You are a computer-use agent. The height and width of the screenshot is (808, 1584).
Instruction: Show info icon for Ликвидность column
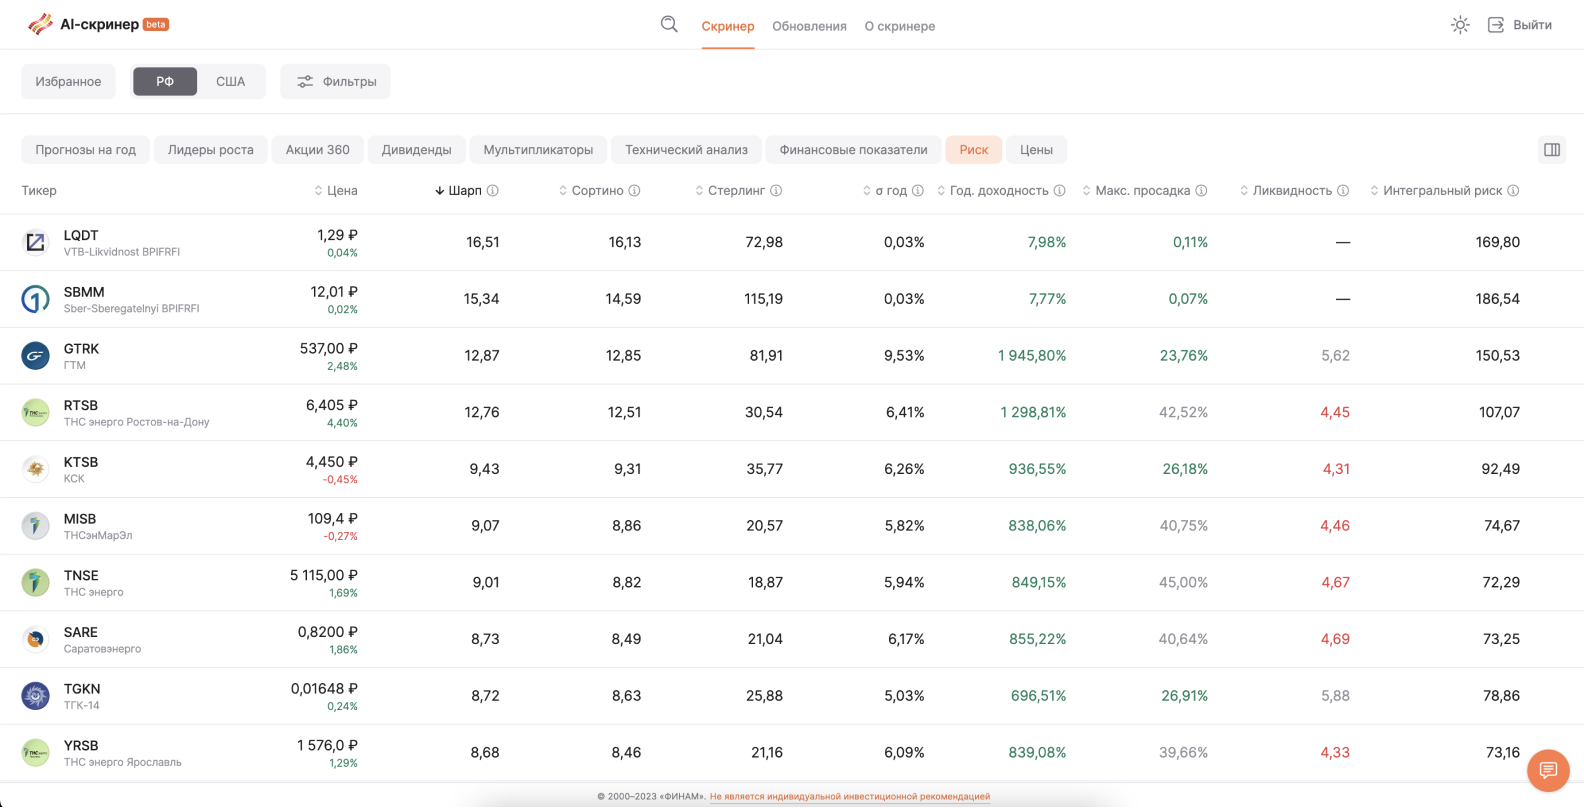coord(1343,191)
